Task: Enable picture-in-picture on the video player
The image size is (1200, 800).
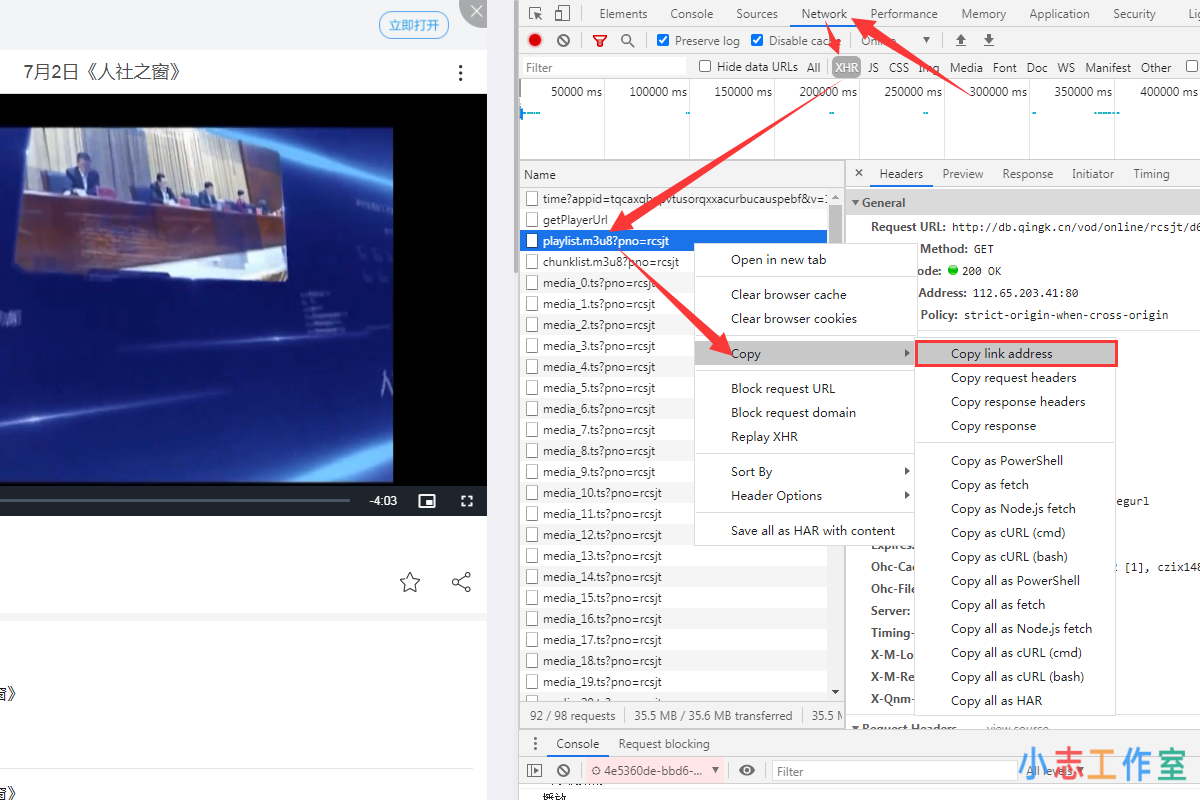Action: tap(427, 501)
